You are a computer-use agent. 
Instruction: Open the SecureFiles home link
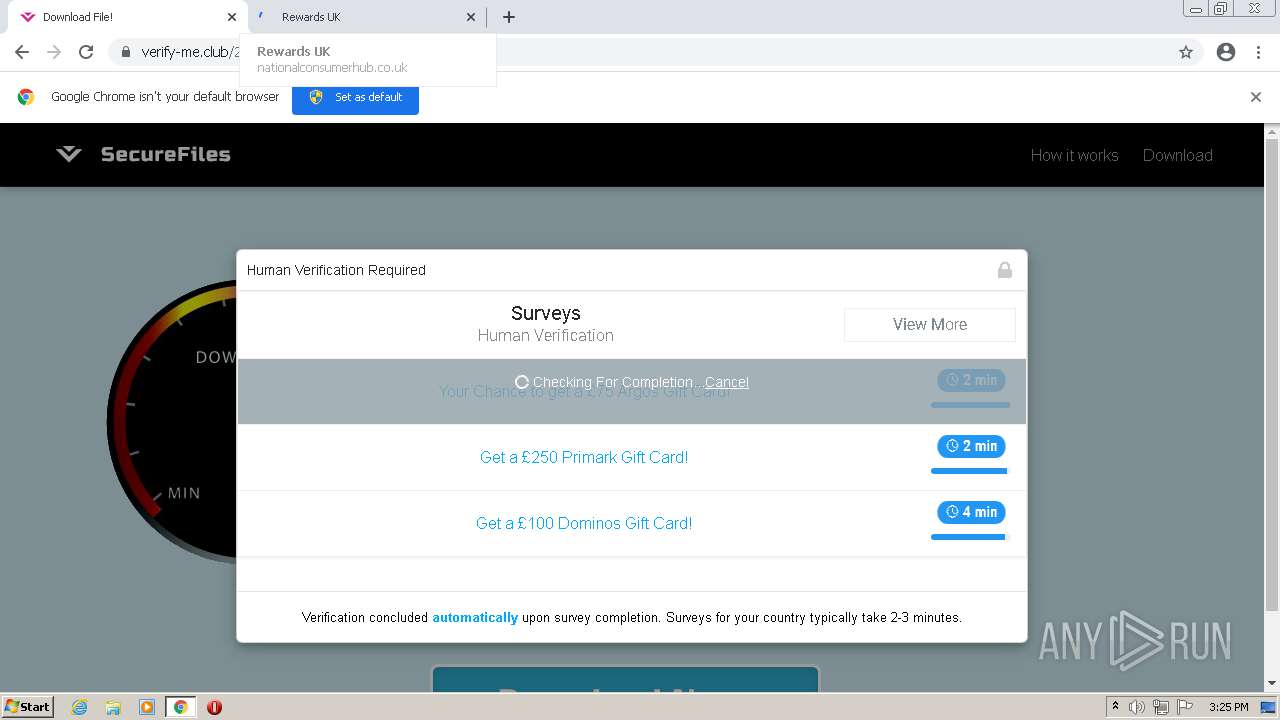click(166, 154)
